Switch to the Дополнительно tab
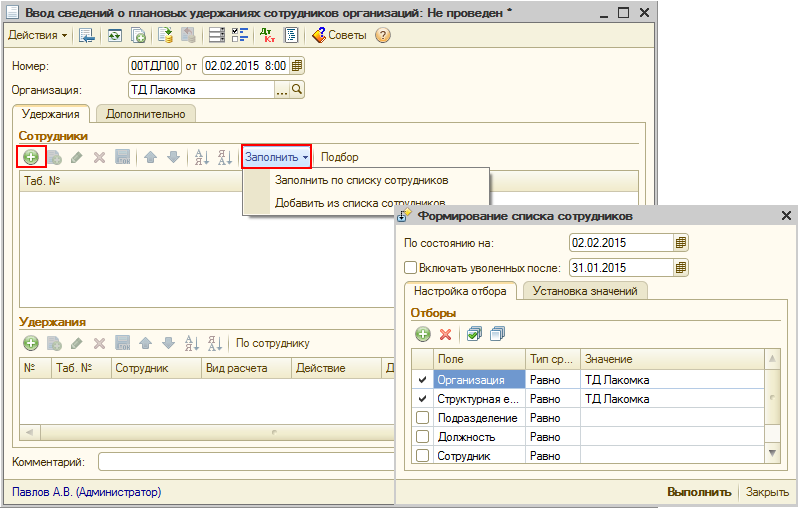Image resolution: width=800 pixels, height=508 pixels. pyautogui.click(x=146, y=114)
